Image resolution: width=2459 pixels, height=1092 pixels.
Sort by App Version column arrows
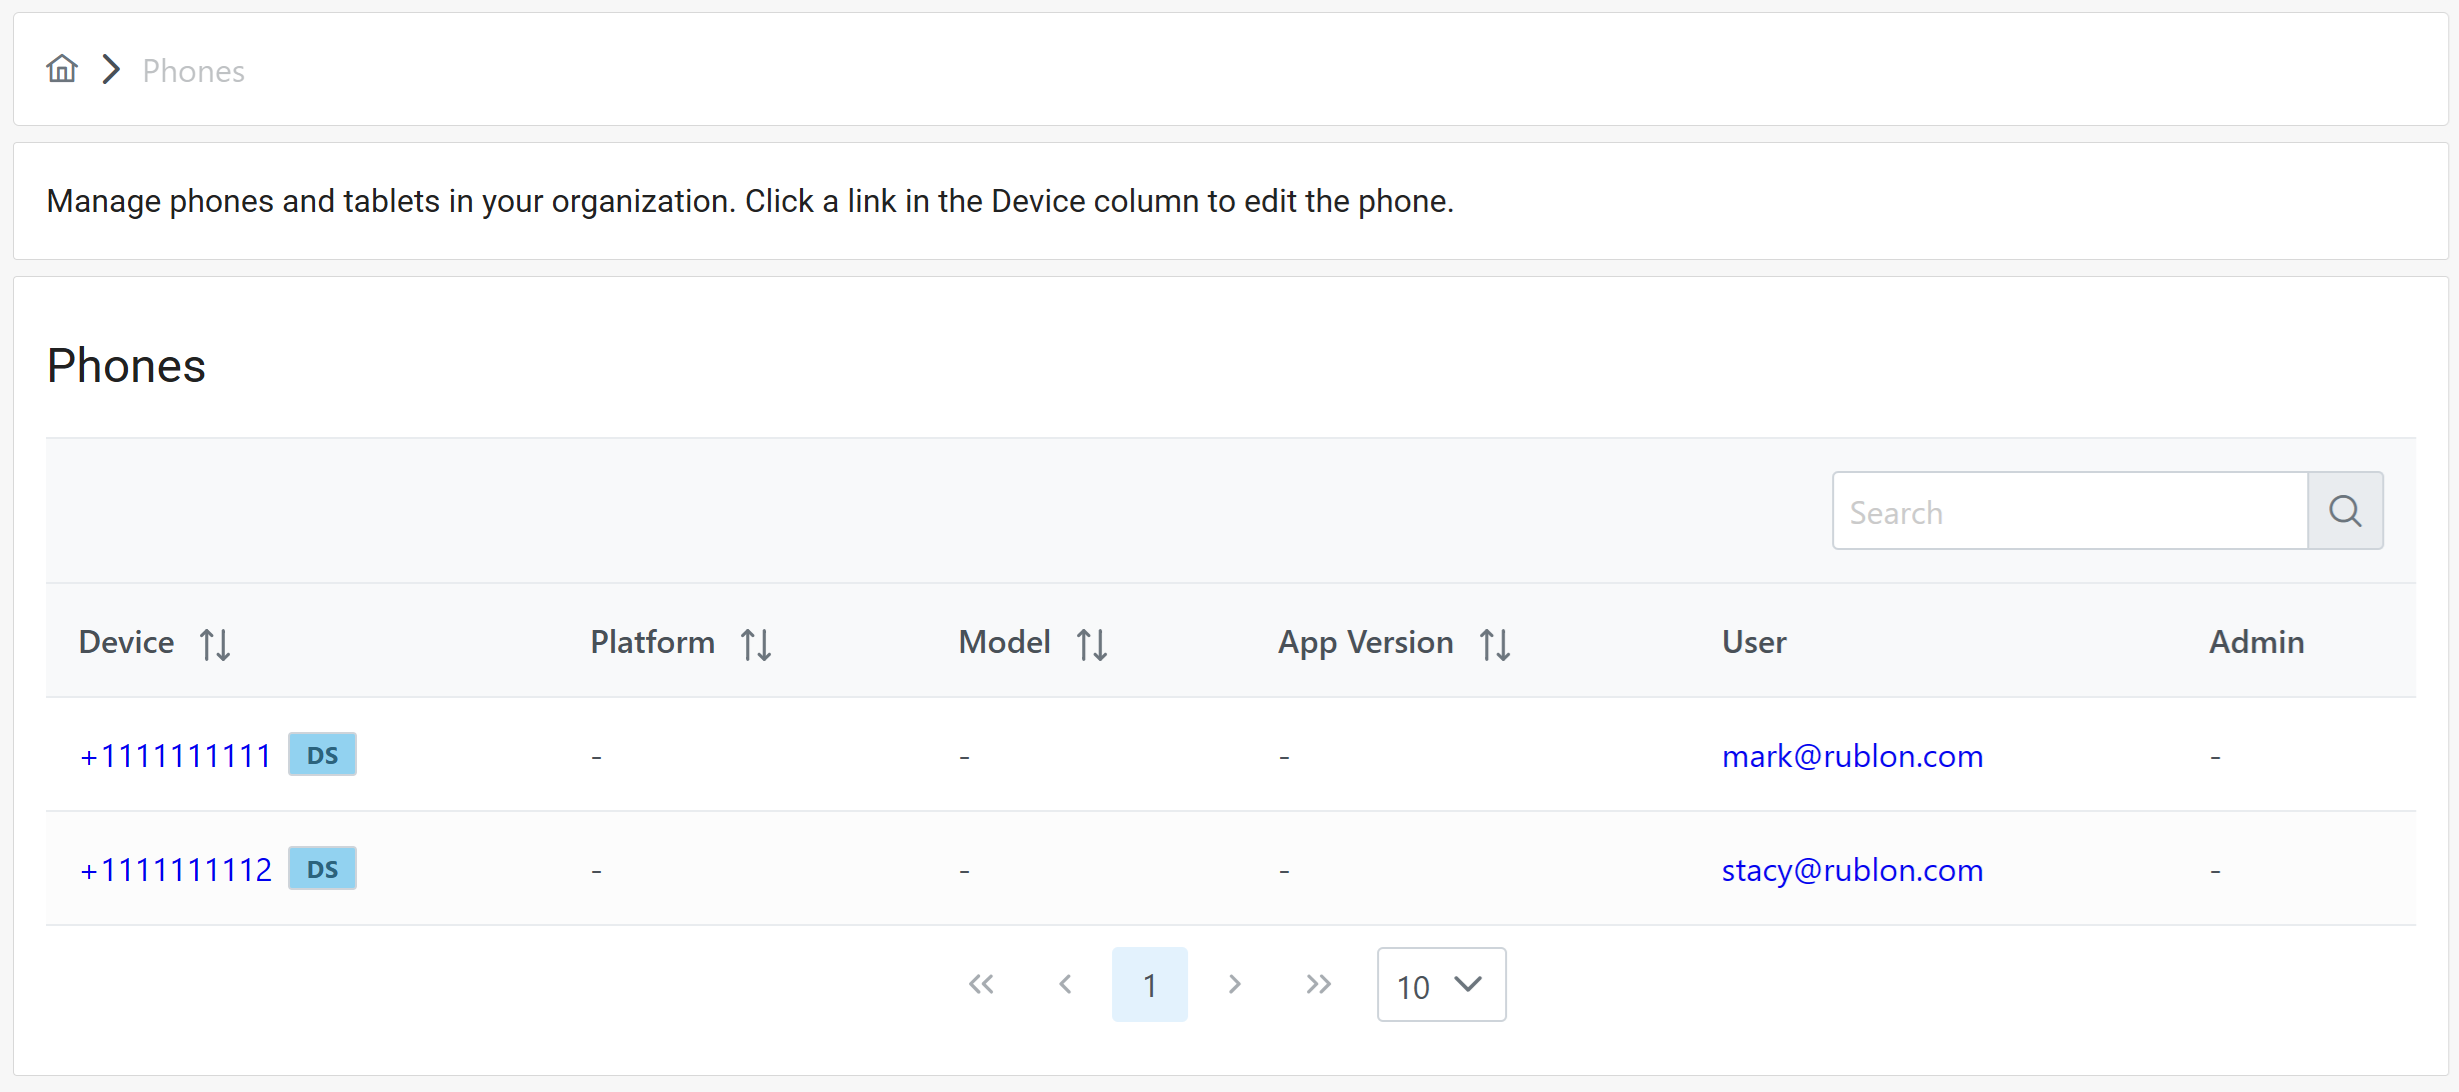(x=1495, y=644)
